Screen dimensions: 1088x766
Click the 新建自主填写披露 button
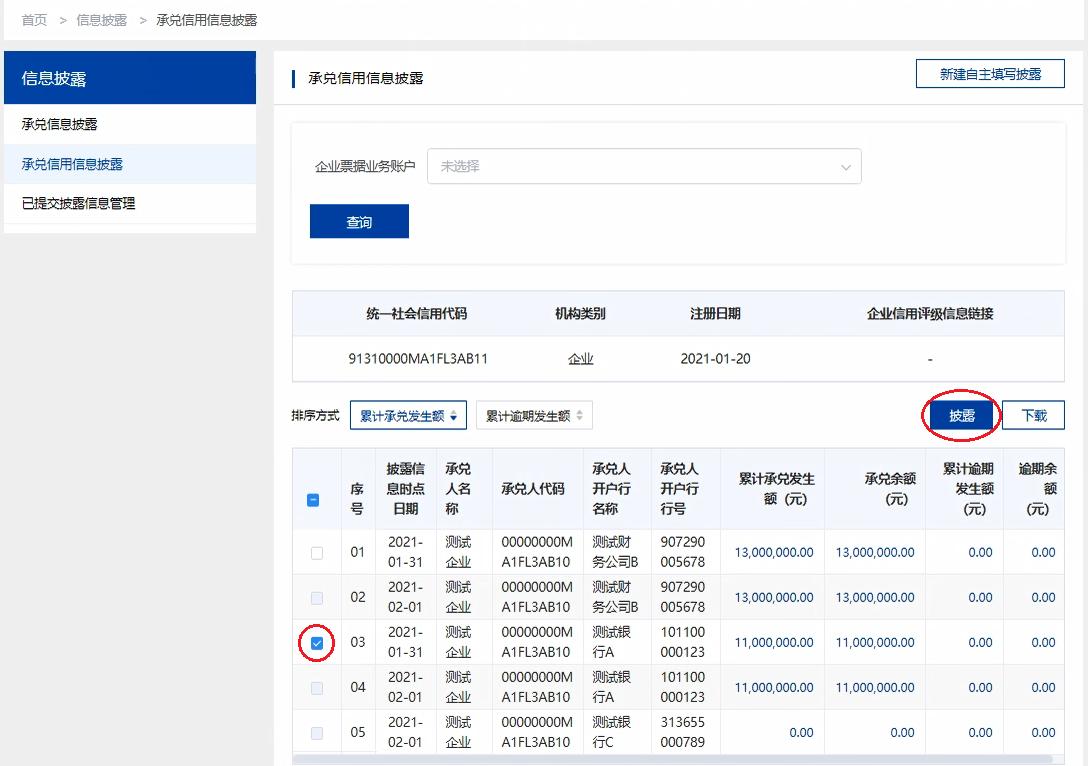[990, 73]
